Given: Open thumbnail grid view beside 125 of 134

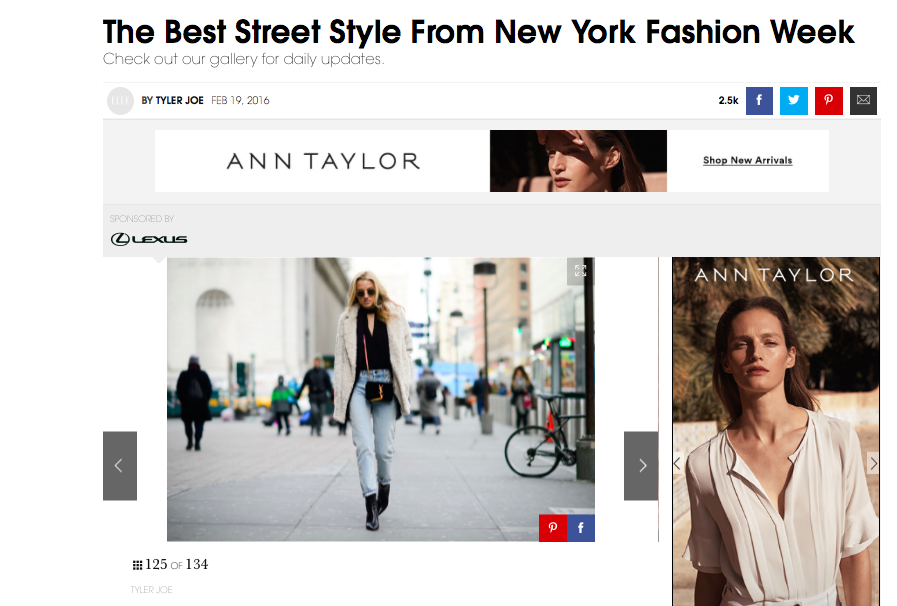Looking at the screenshot, I should click(137, 565).
